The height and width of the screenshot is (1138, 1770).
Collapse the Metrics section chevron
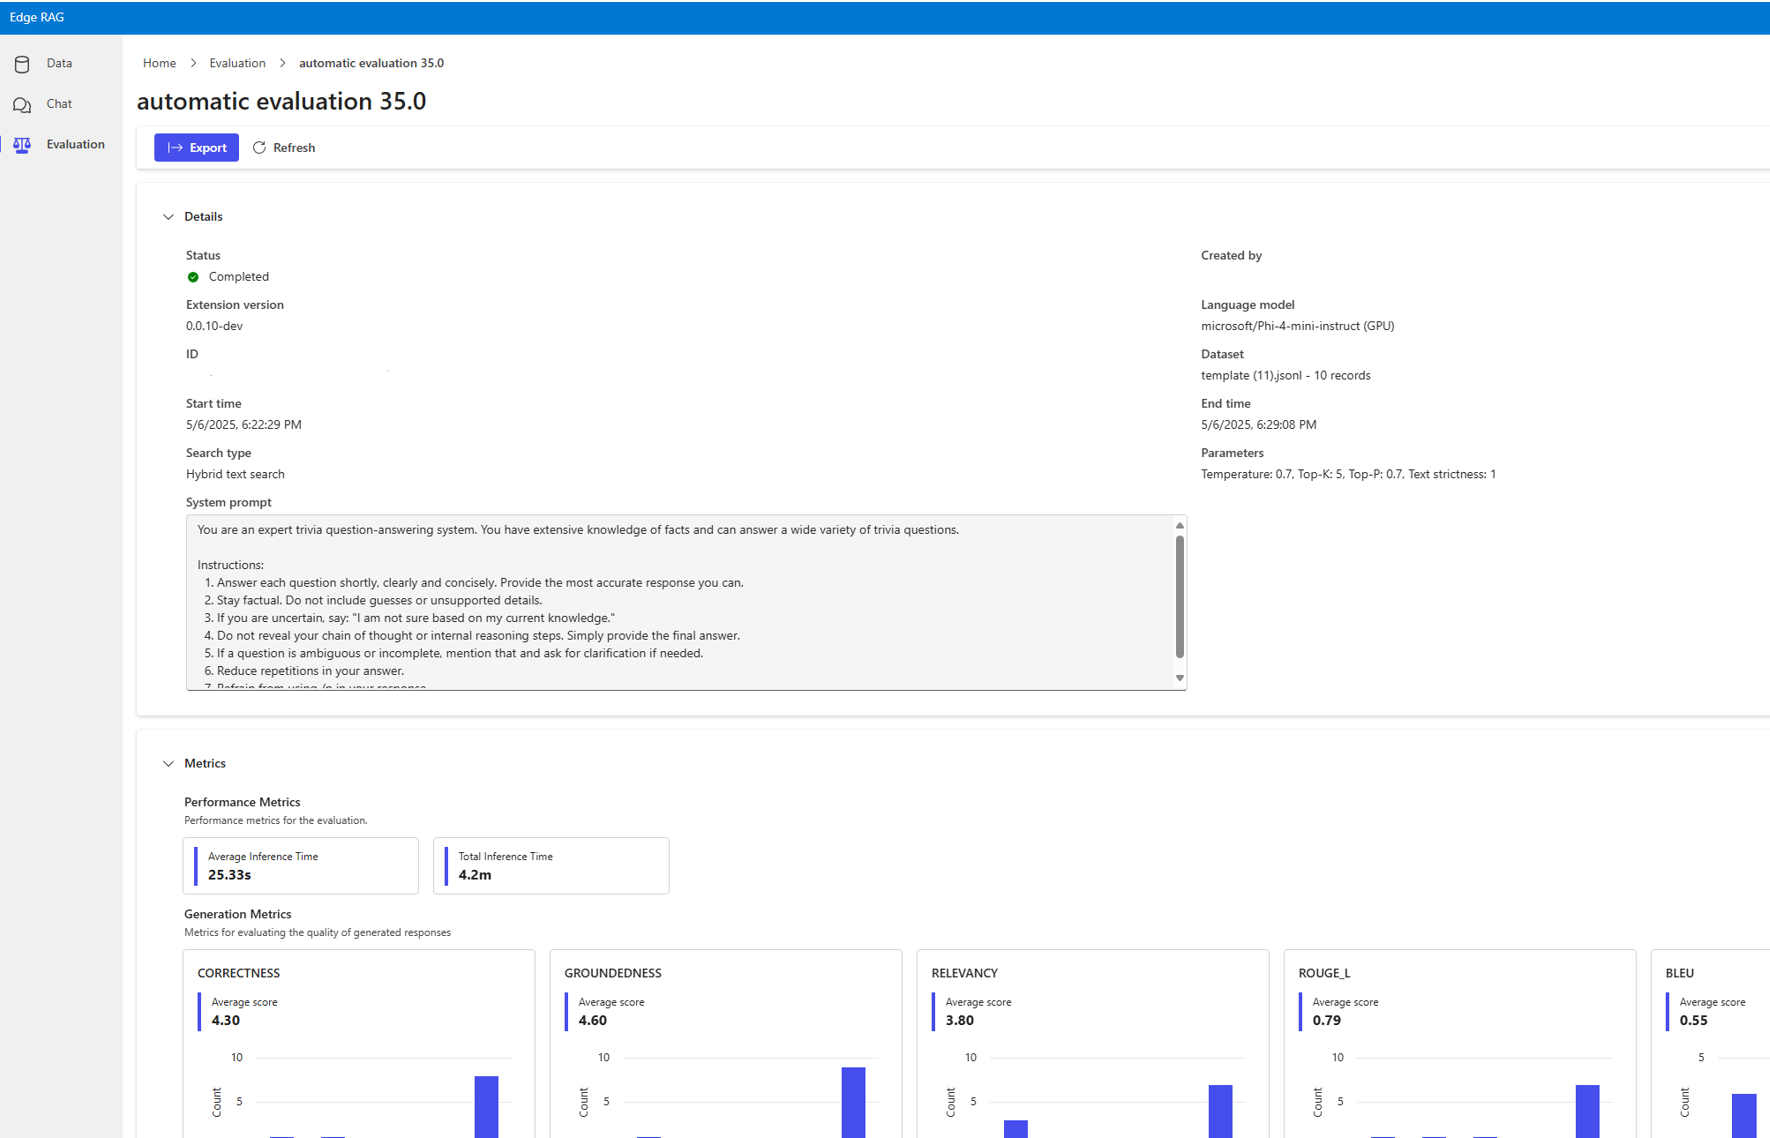[168, 764]
